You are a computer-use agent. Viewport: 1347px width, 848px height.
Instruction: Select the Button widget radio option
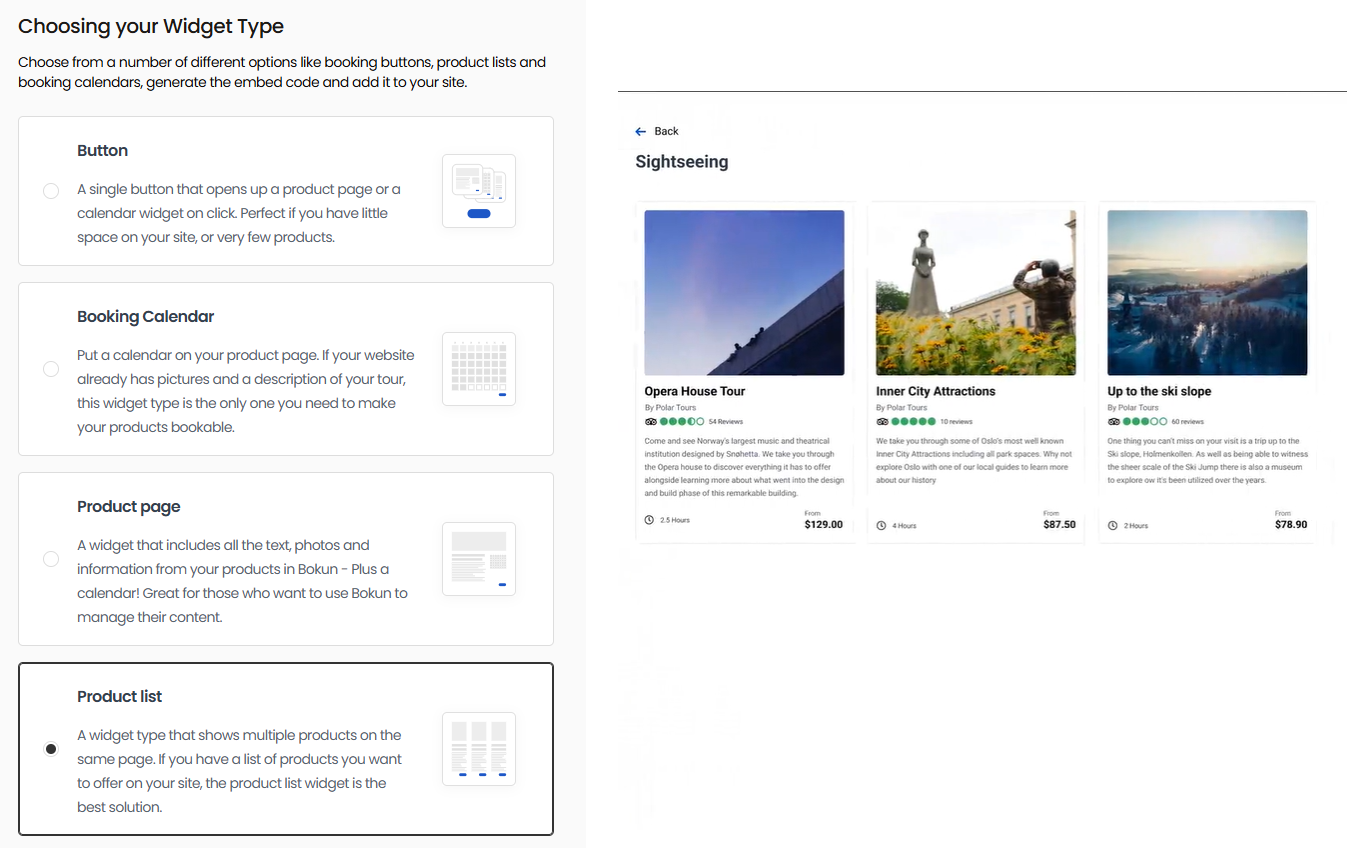(x=51, y=191)
